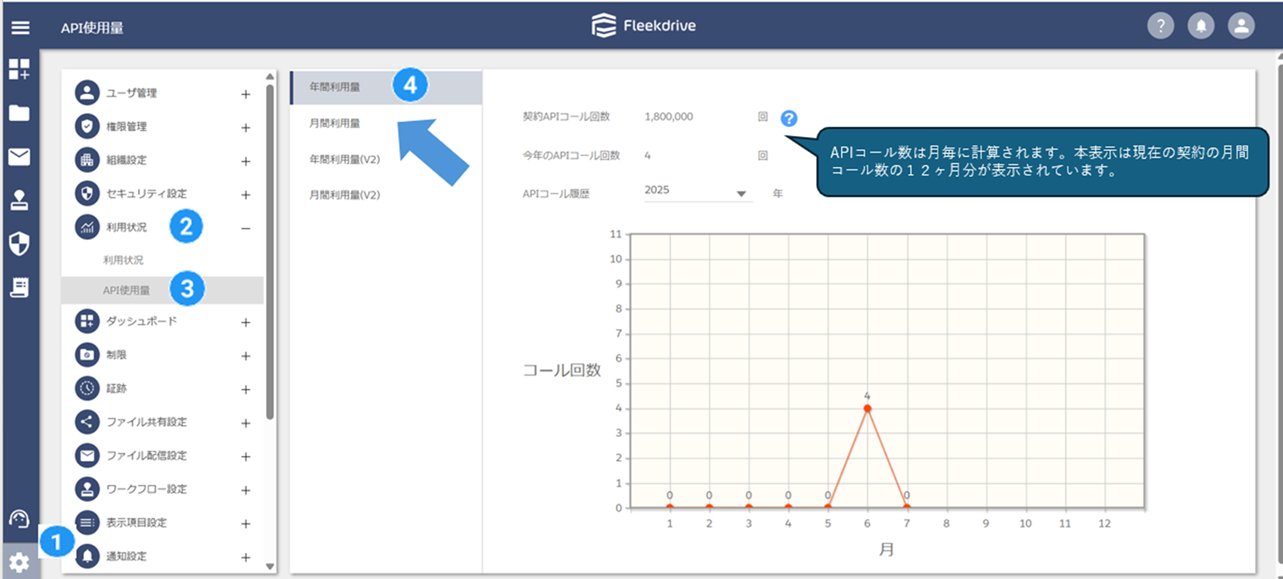The height and width of the screenshot is (579, 1283).
Task: Open the folder icon in left rail
Action: (19, 113)
